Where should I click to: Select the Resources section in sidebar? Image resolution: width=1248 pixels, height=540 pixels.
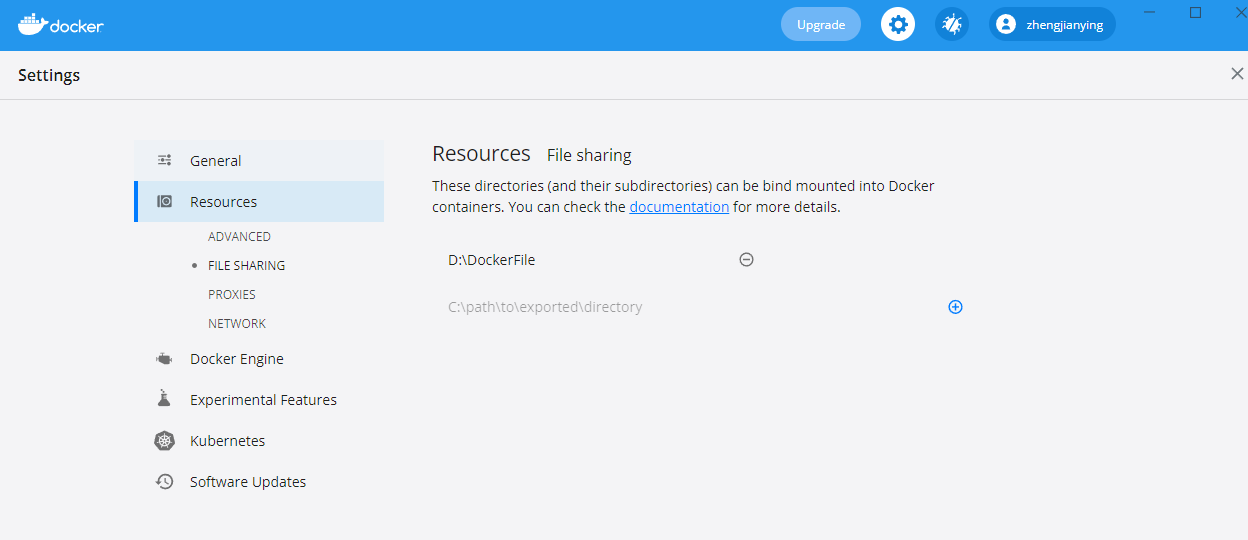pos(259,201)
